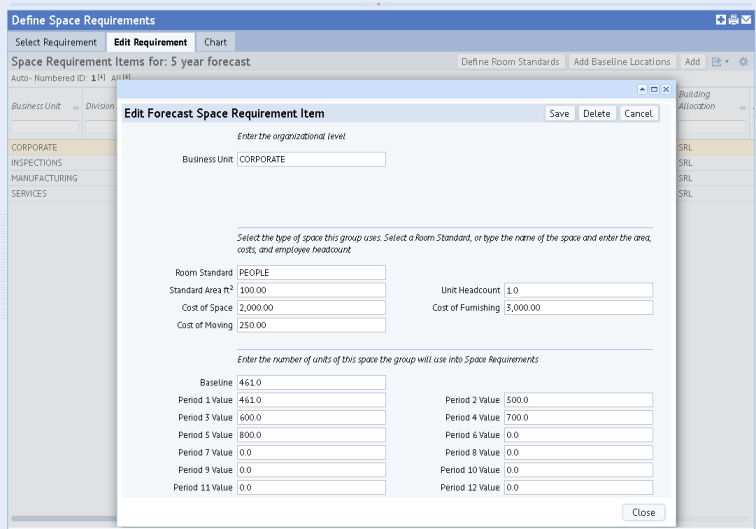Click the Cost of Furnishing field
This screenshot has width=756, height=529.
tap(578, 308)
